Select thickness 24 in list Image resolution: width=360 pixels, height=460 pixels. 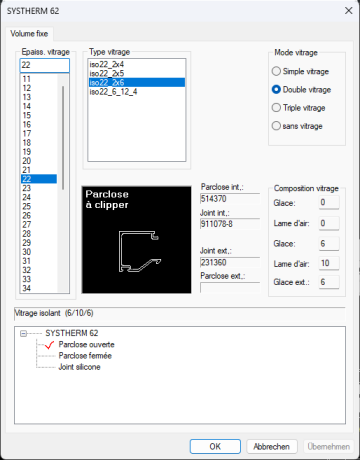39,197
